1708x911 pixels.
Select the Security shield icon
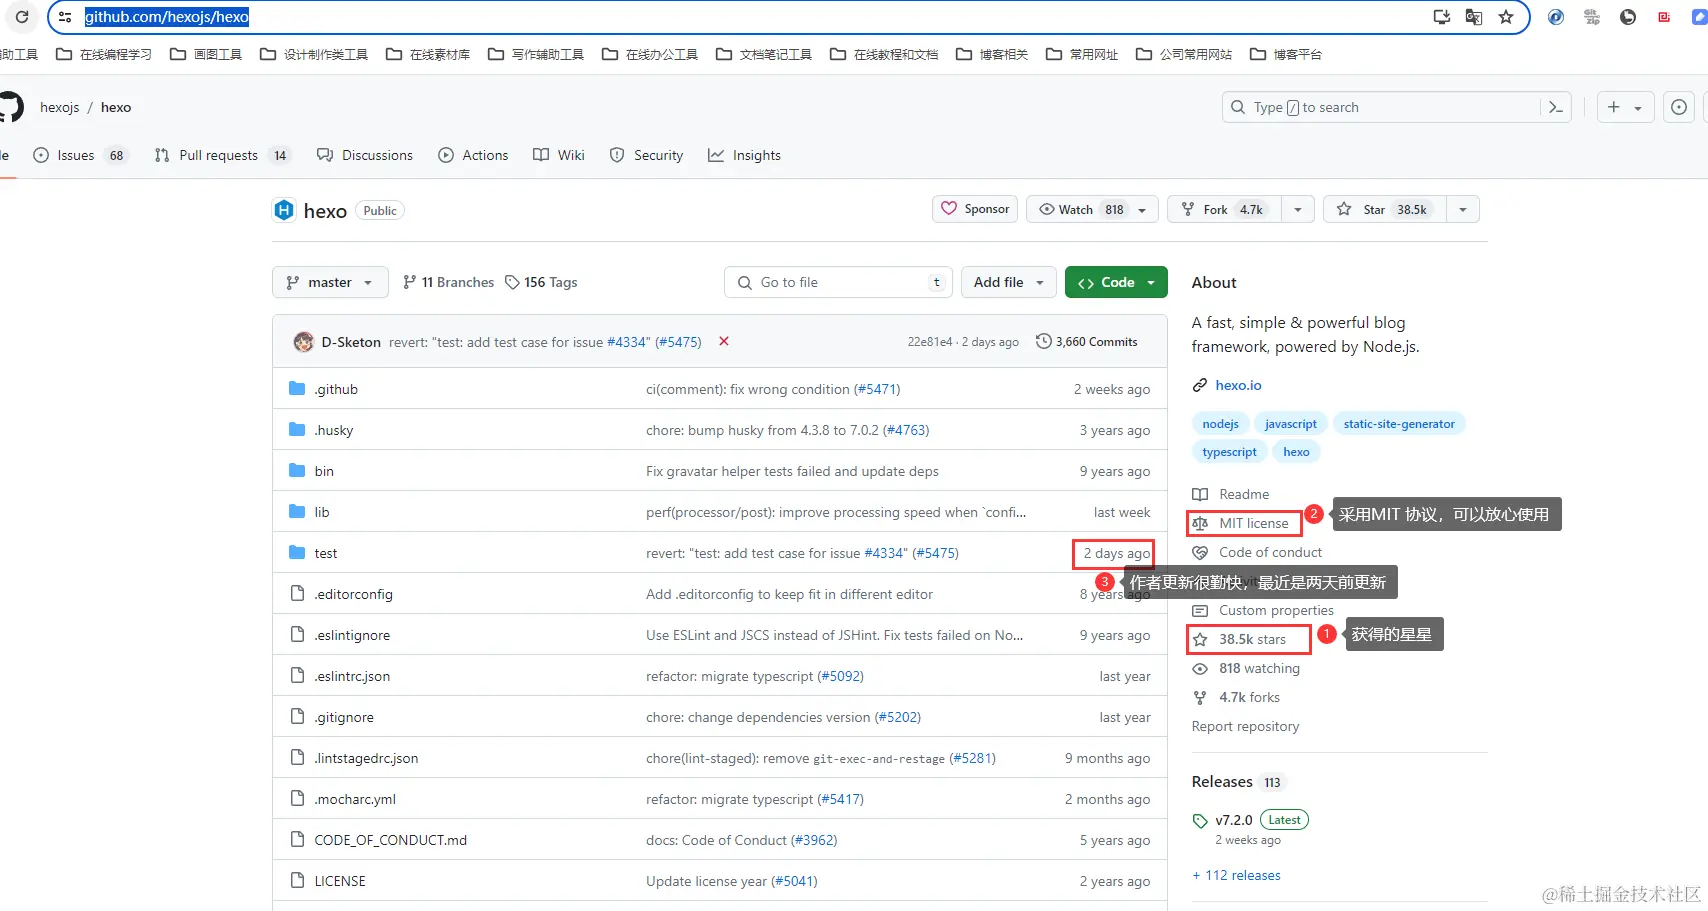tap(616, 155)
